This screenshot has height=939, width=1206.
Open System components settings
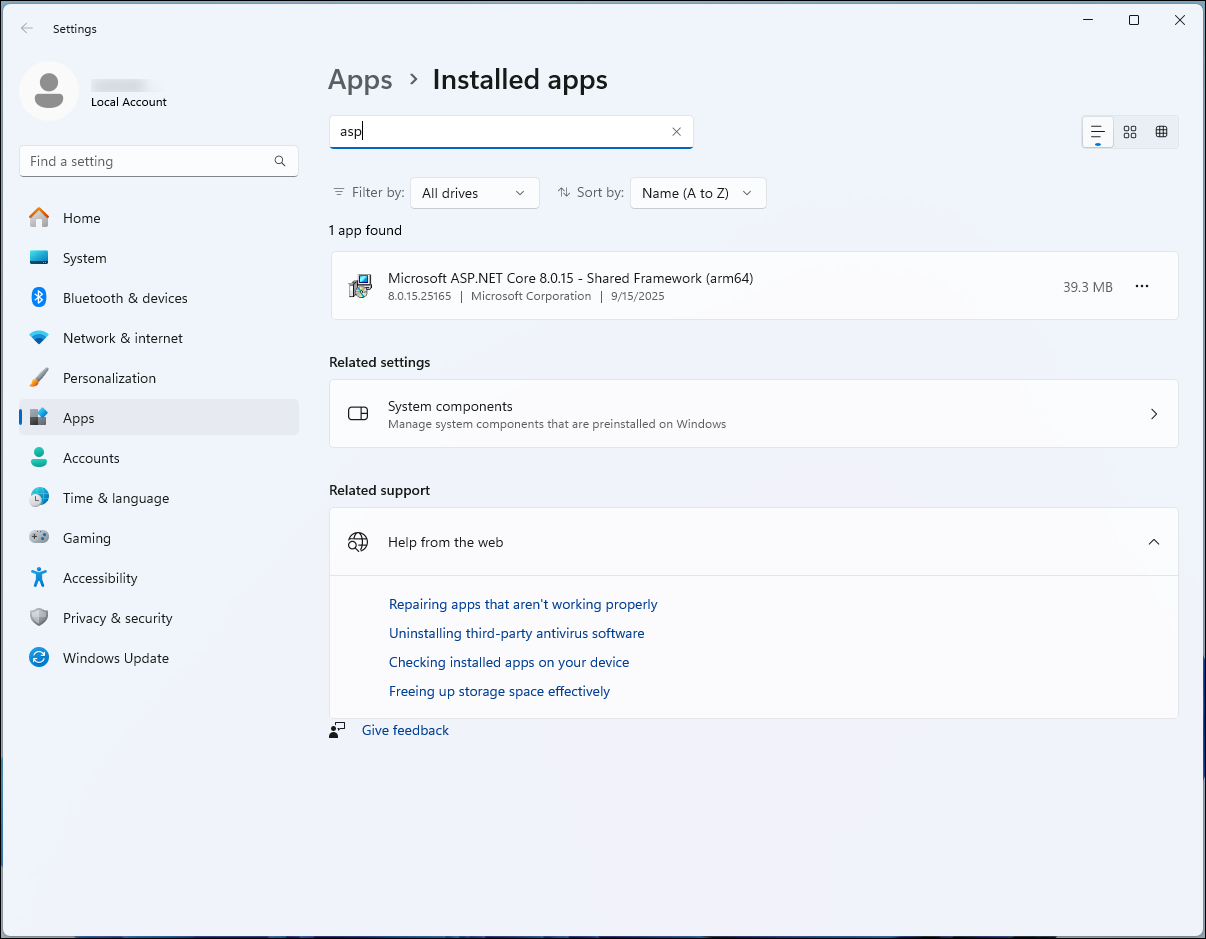753,414
